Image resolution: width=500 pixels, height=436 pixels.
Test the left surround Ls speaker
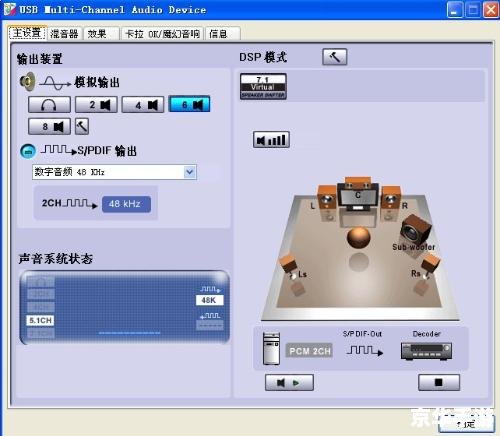288,265
